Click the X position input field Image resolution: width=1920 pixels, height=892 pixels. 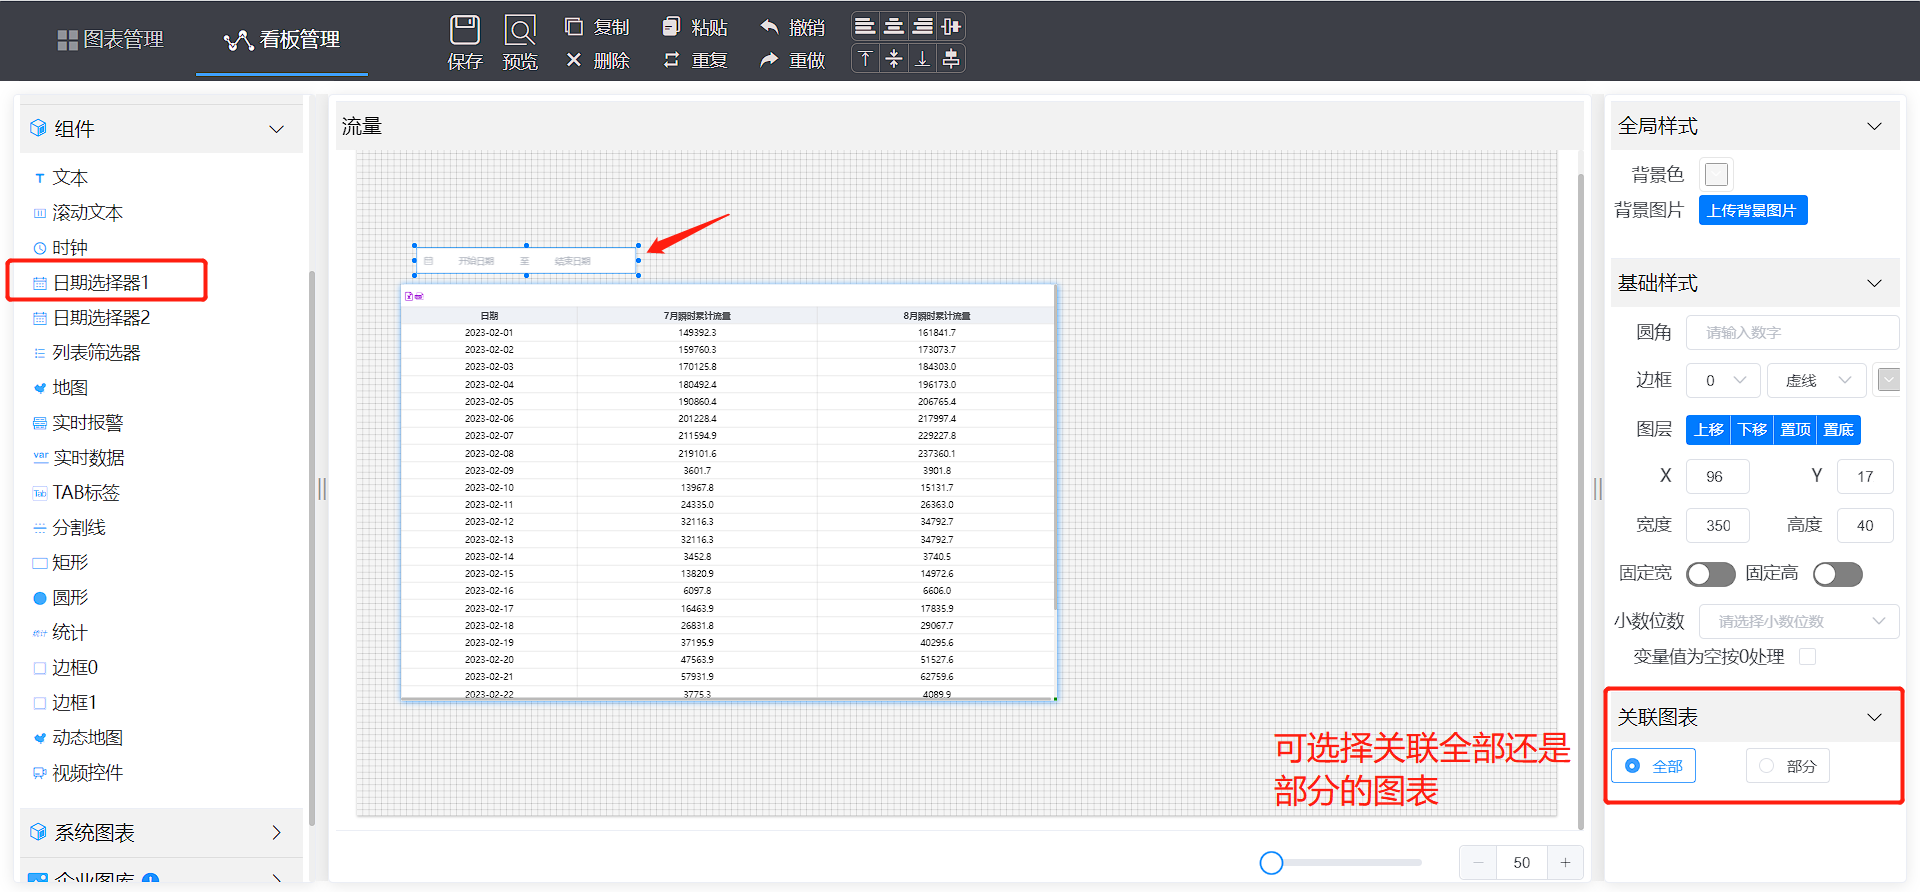[1718, 476]
